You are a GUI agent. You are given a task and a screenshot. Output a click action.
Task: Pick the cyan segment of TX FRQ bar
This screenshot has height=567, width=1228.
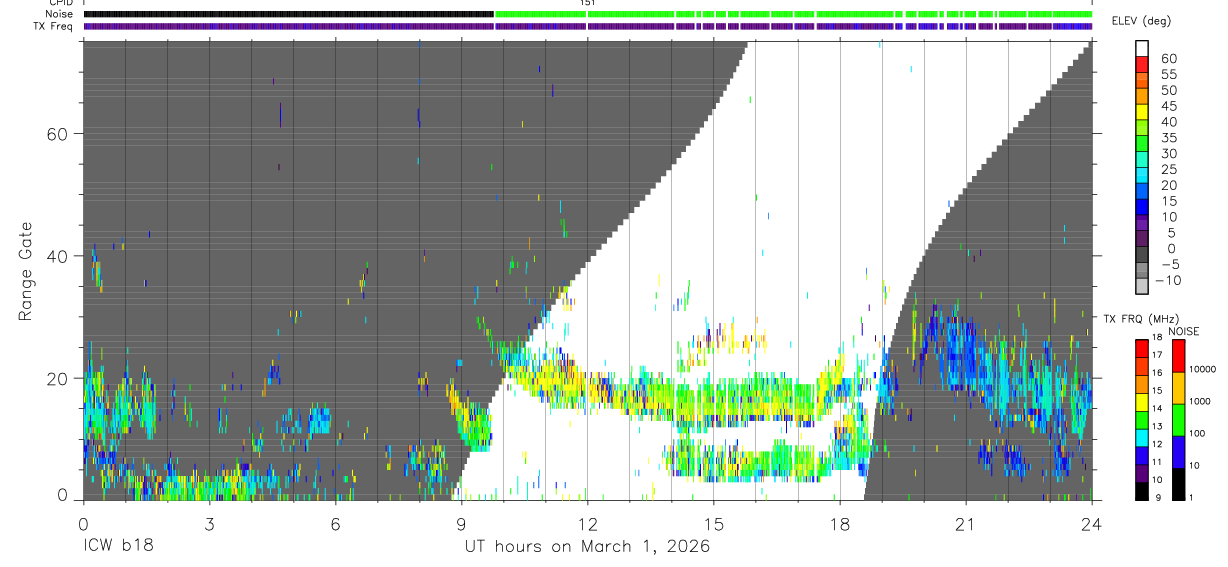(1141, 437)
